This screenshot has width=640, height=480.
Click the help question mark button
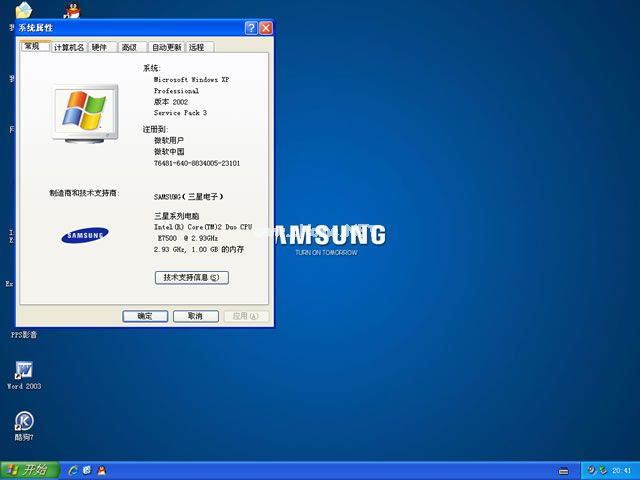pos(251,28)
